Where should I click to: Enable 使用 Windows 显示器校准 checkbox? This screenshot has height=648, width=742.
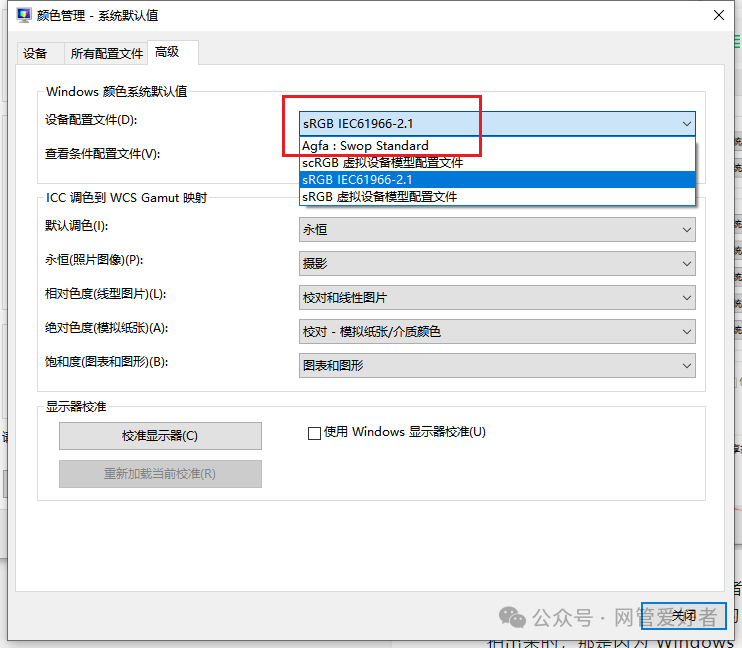(x=315, y=433)
